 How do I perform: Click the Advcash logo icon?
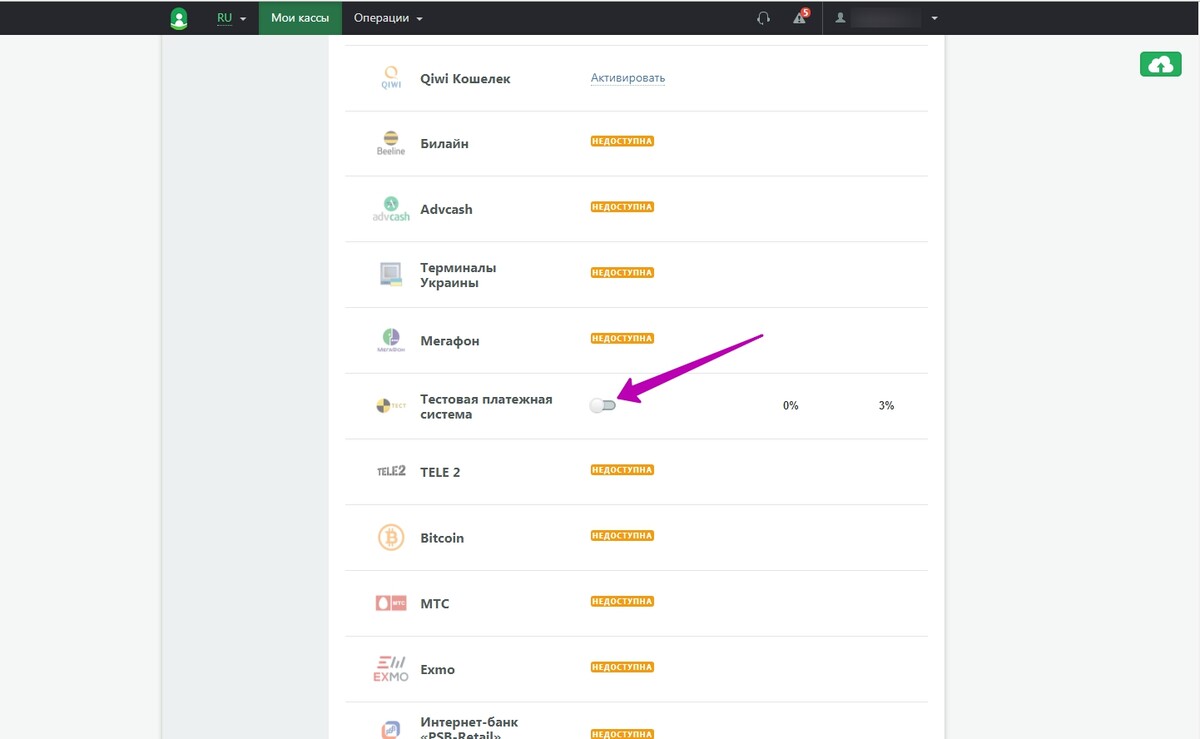(391, 209)
